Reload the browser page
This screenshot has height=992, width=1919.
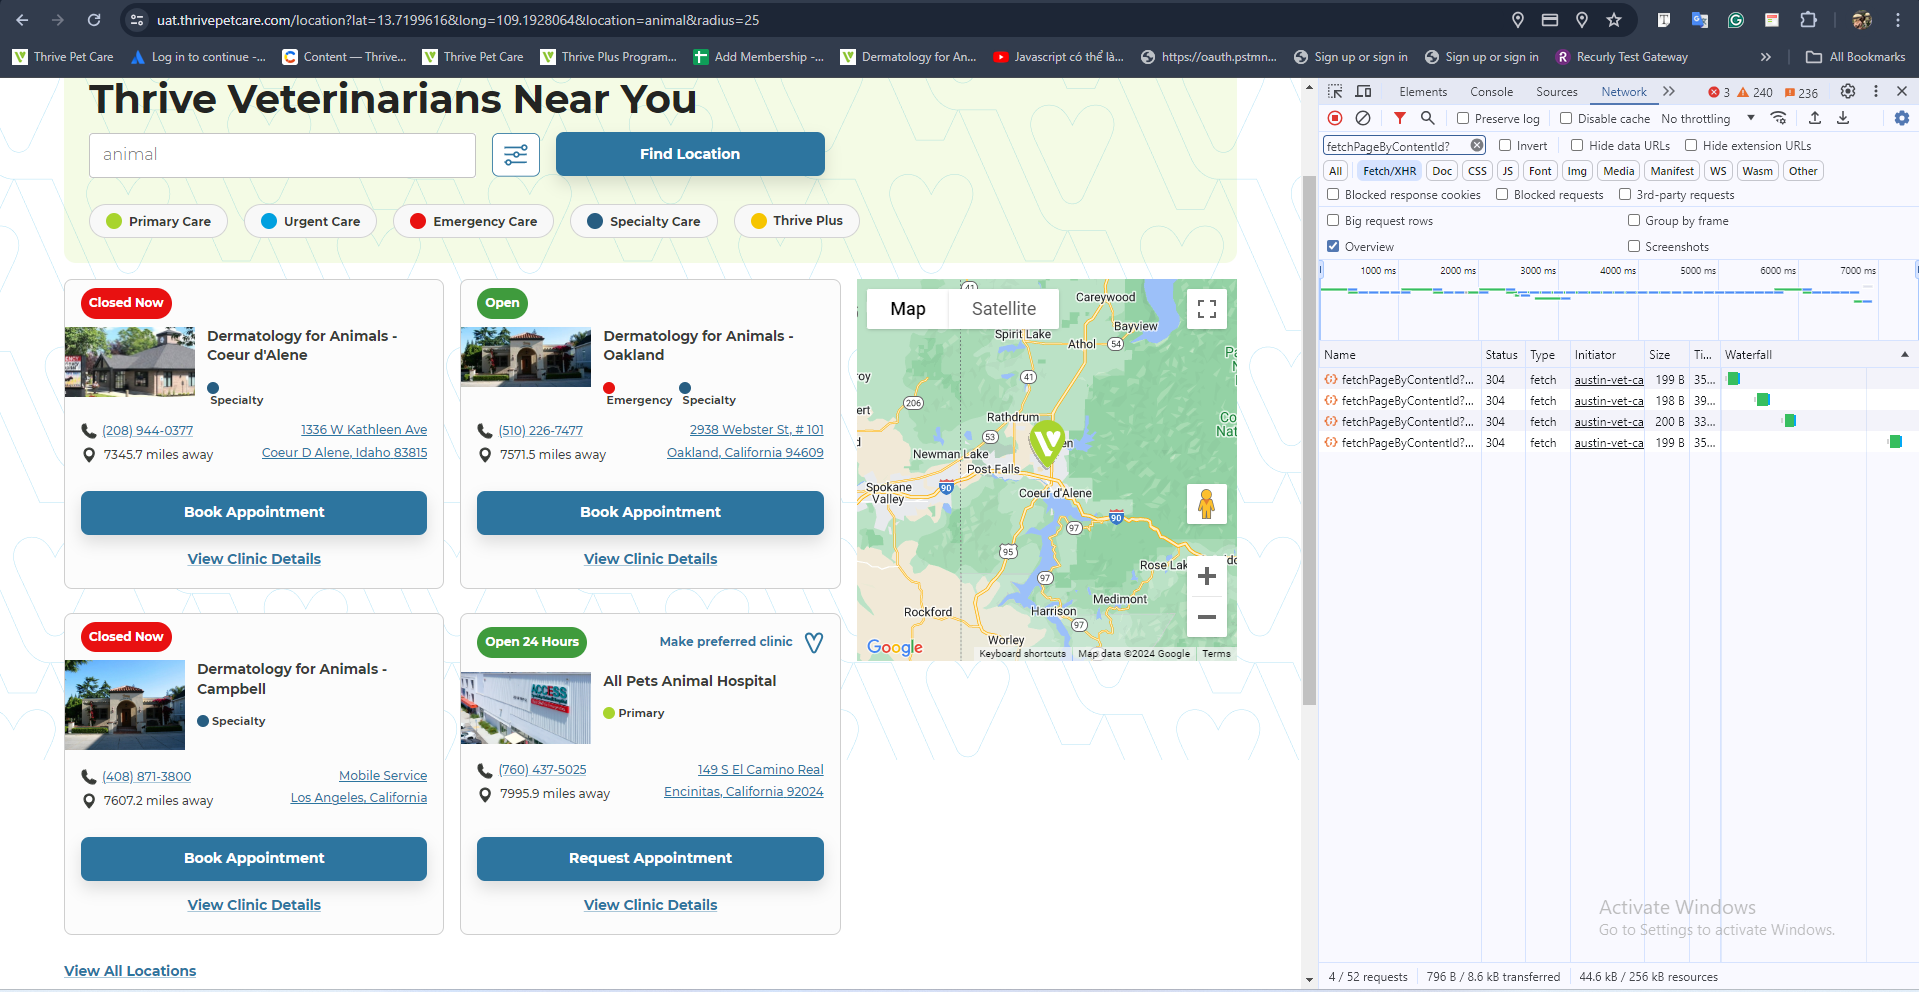pyautogui.click(x=94, y=20)
